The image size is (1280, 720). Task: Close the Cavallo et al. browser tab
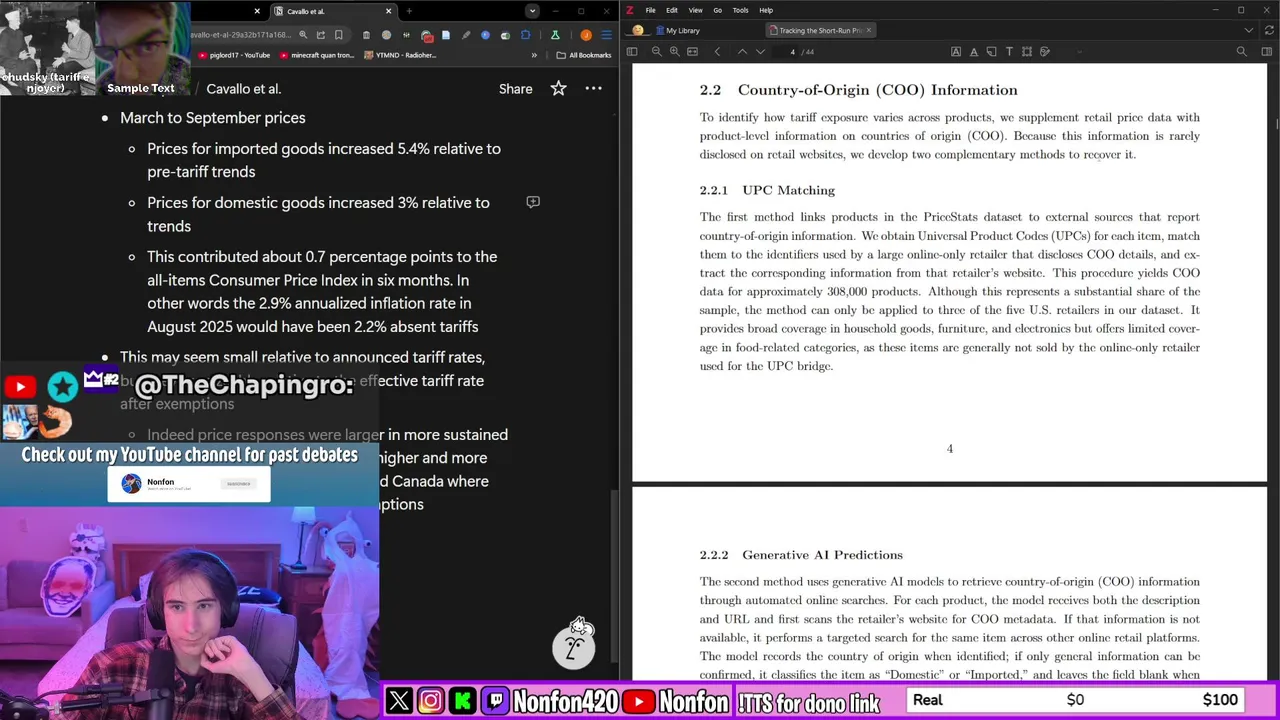[x=389, y=11]
